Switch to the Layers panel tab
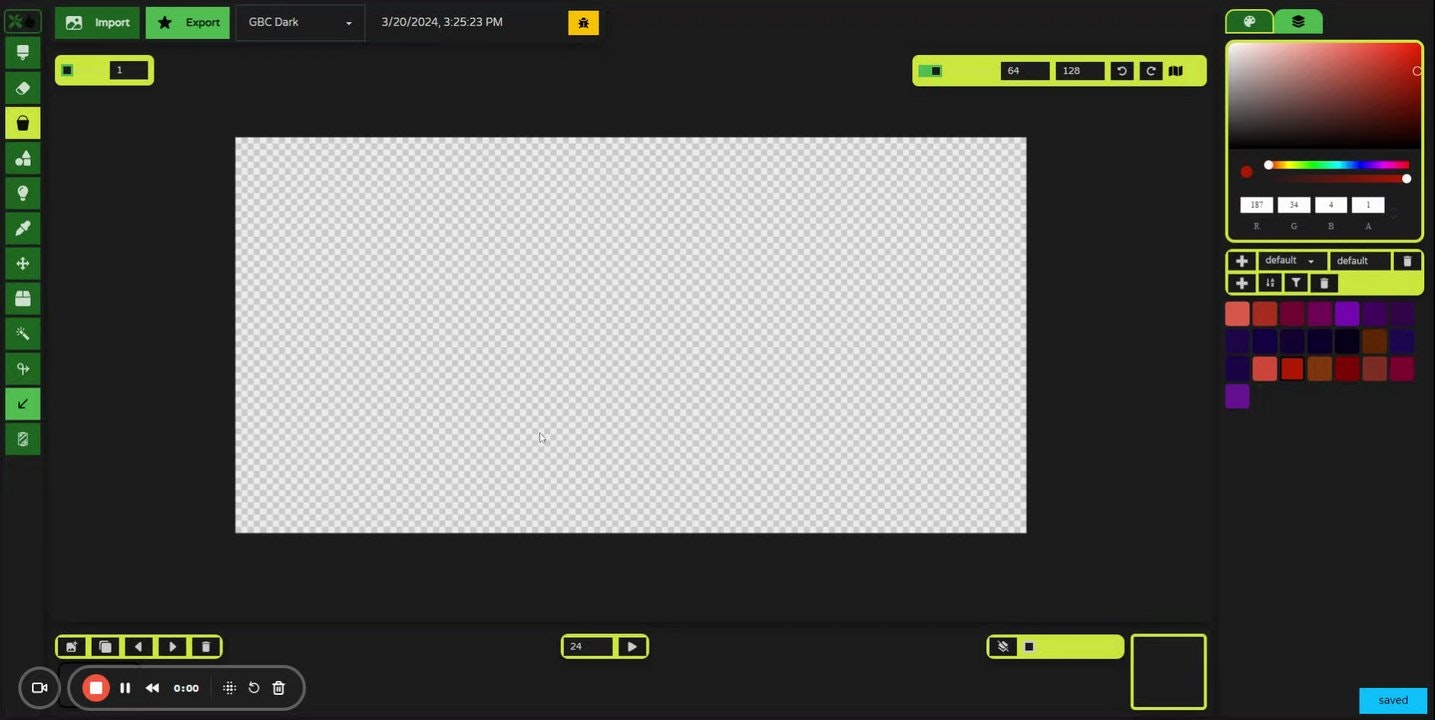1435x720 pixels. click(x=1298, y=20)
